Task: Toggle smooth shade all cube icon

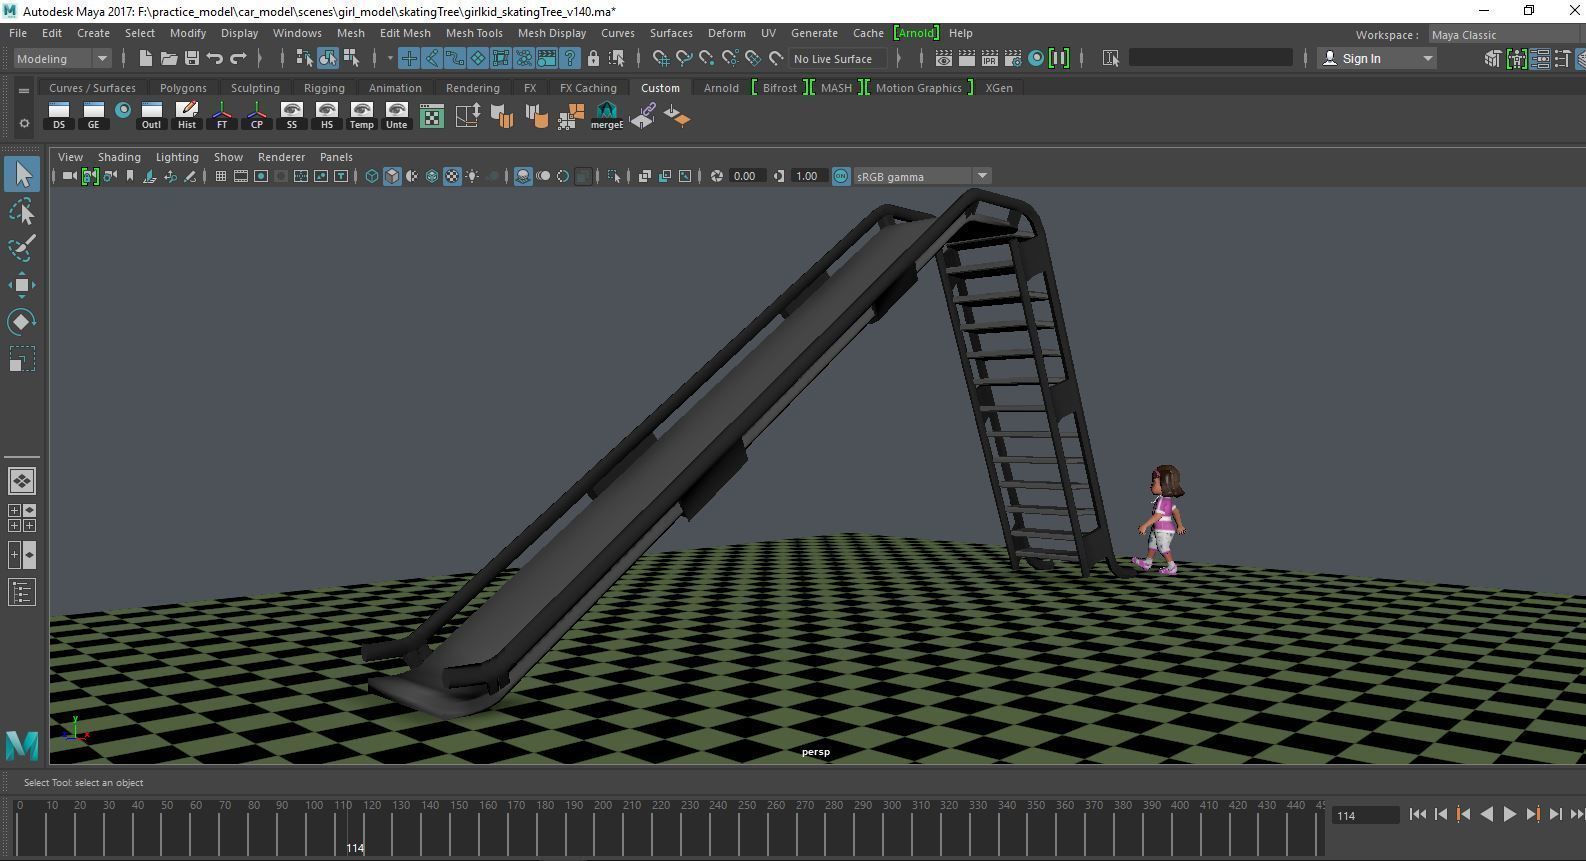Action: (x=392, y=176)
